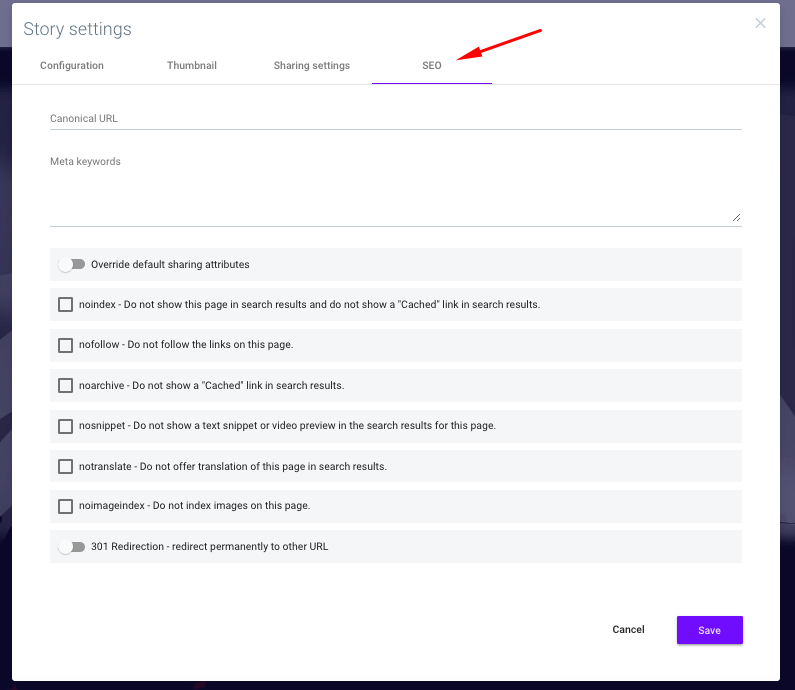Viewport: 795px width, 690px height.
Task: Open the Sharing settings tab
Action: 312,65
